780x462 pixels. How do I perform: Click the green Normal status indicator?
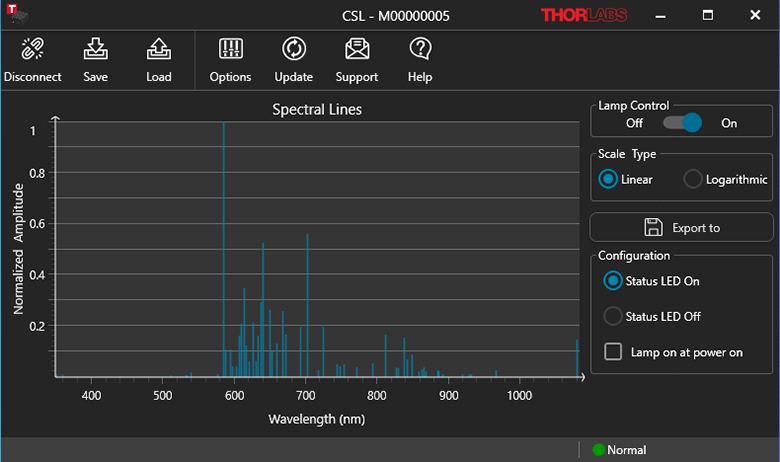(x=599, y=450)
